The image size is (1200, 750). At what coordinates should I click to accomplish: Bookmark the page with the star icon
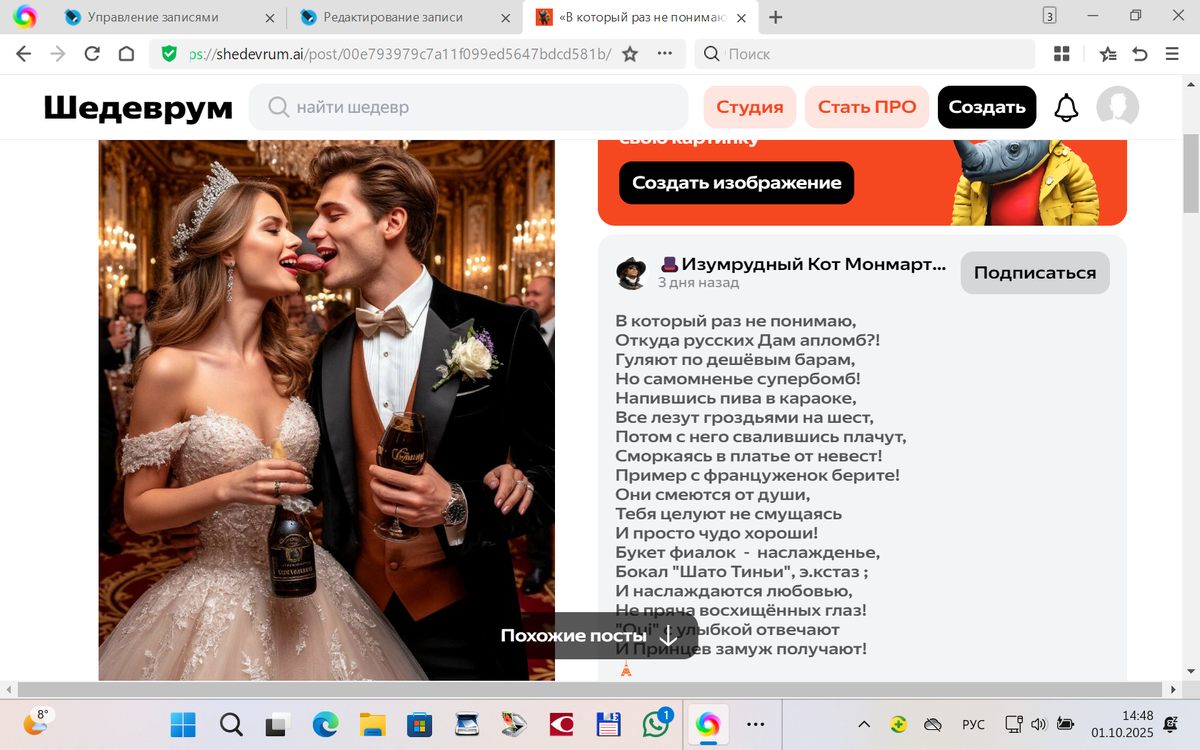630,54
